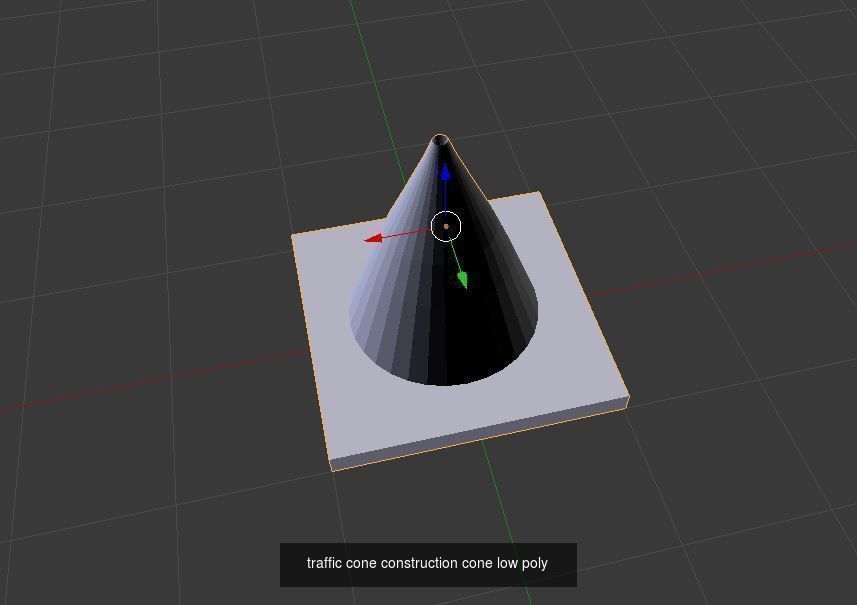Click the 'traffic cone construction cone low poly' caption
Viewport: 857px width, 605px height.
[427, 563]
